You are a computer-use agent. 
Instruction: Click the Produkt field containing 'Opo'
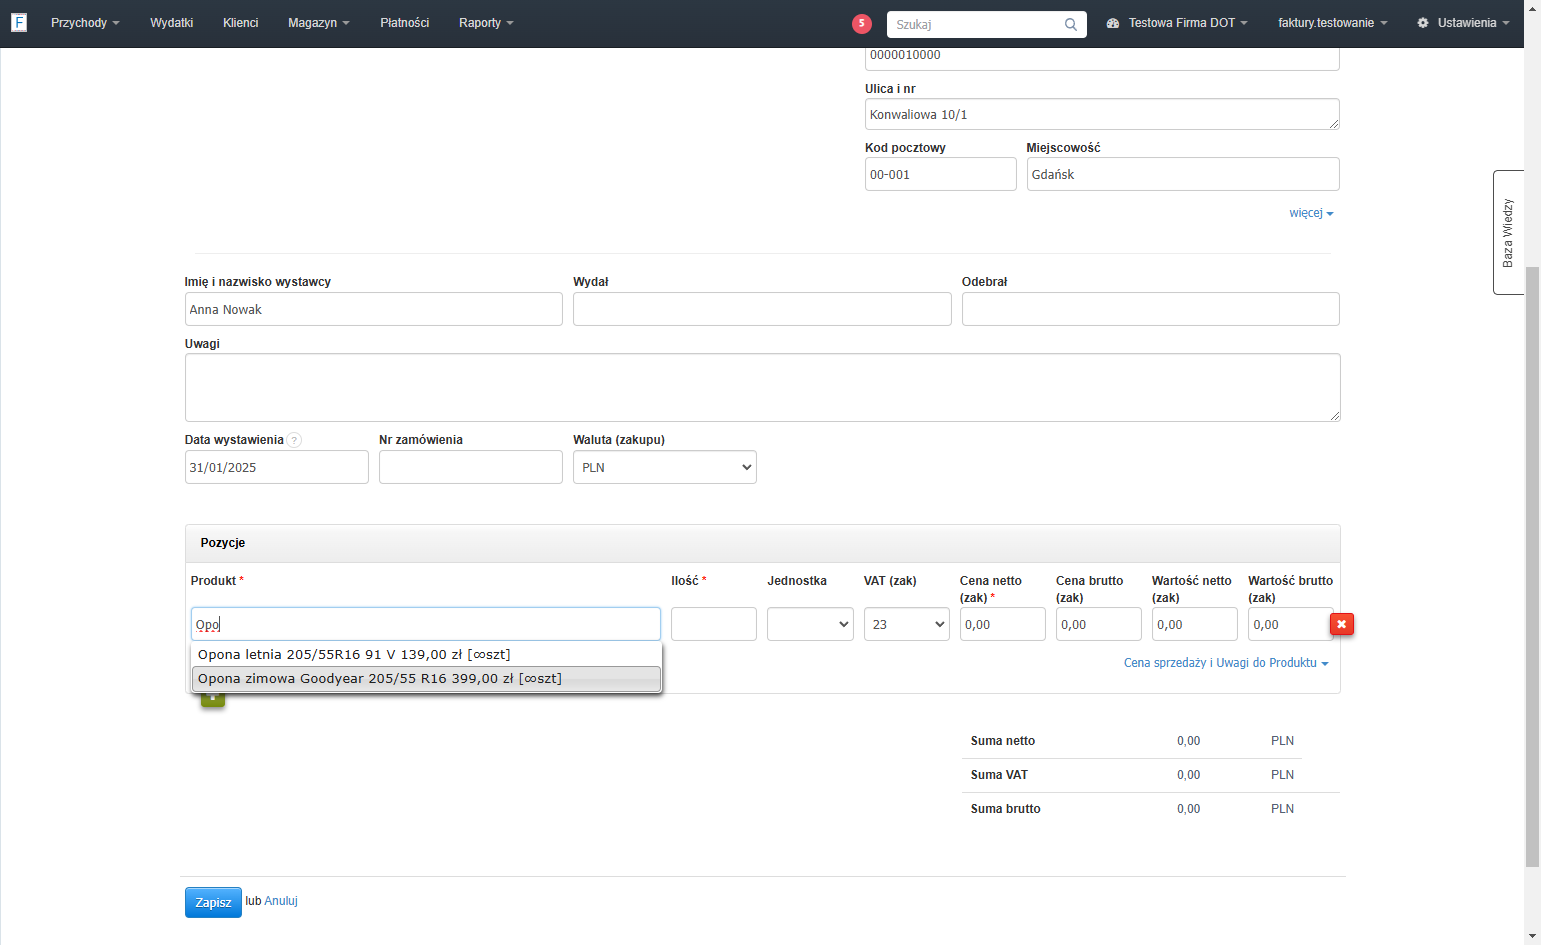click(426, 624)
